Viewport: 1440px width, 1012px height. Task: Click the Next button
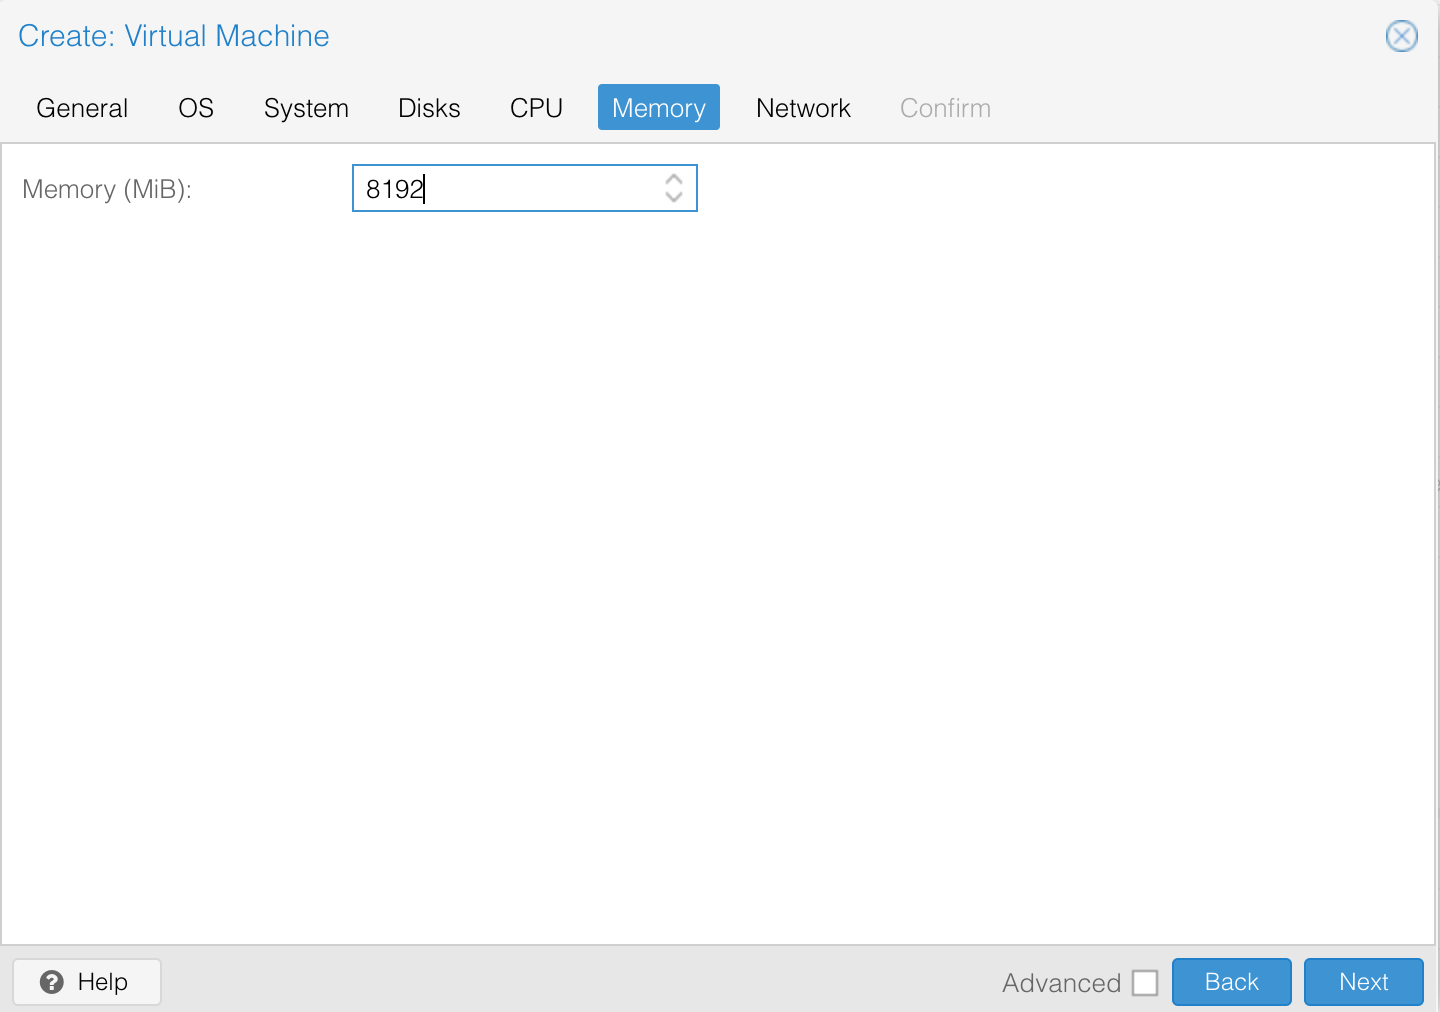point(1363,982)
